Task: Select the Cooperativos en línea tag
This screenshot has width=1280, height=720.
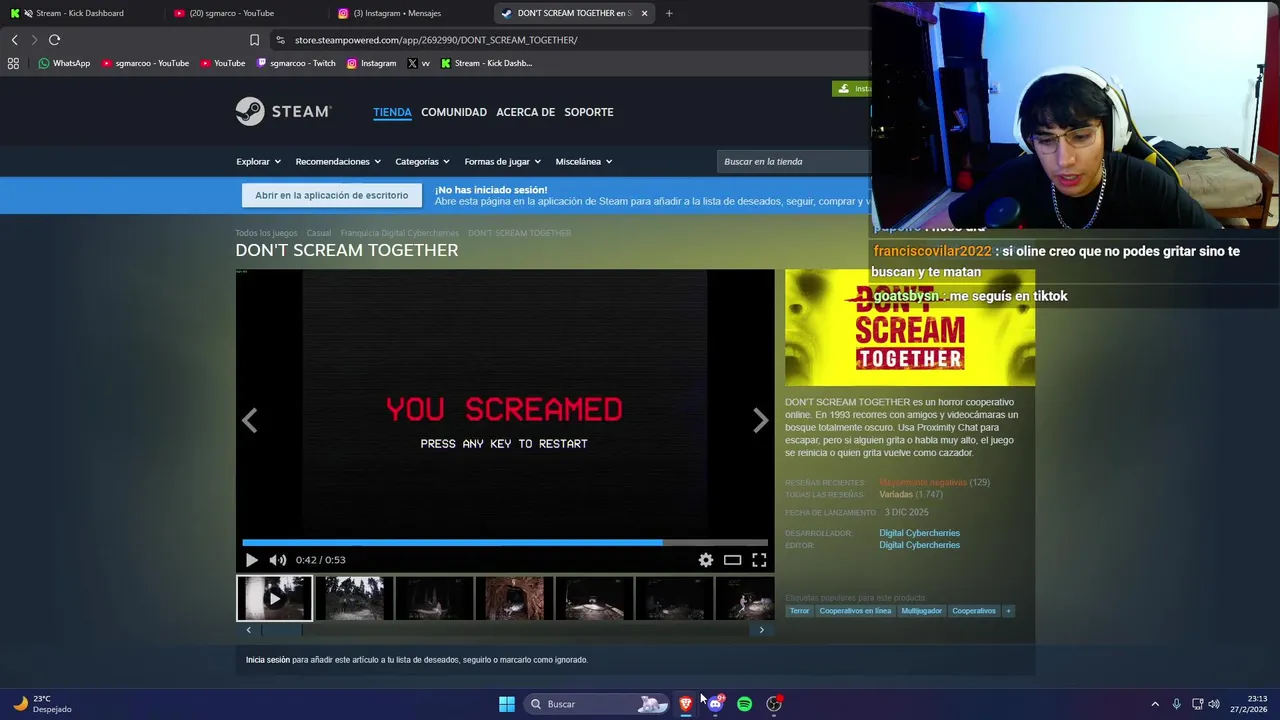Action: [855, 611]
